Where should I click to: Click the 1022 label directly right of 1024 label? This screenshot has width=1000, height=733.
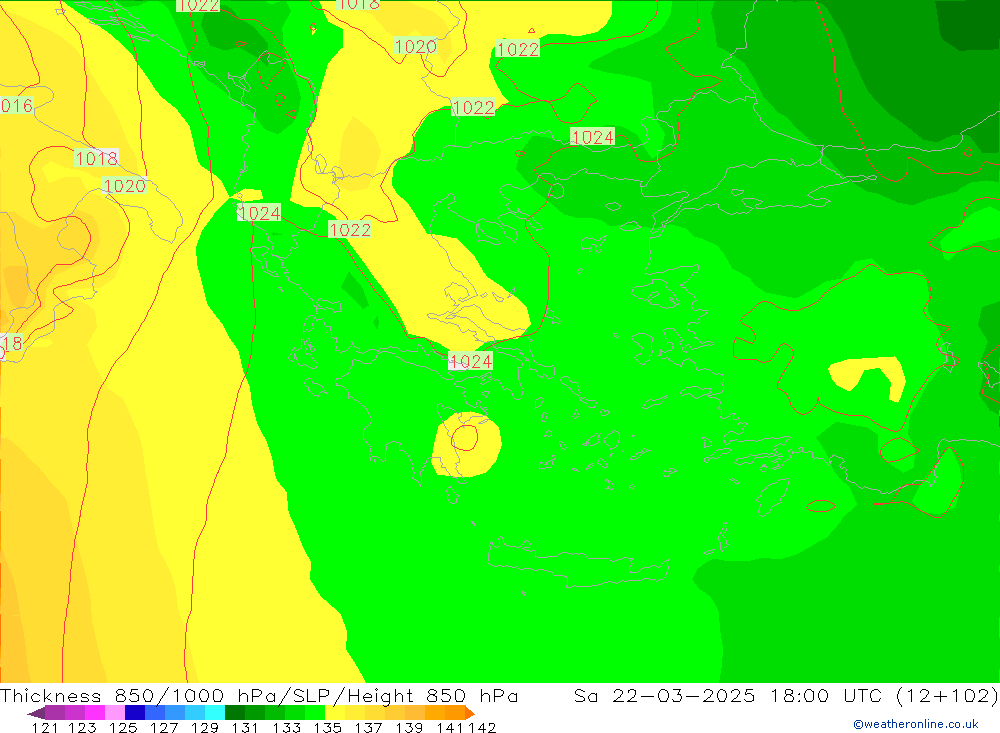(349, 229)
